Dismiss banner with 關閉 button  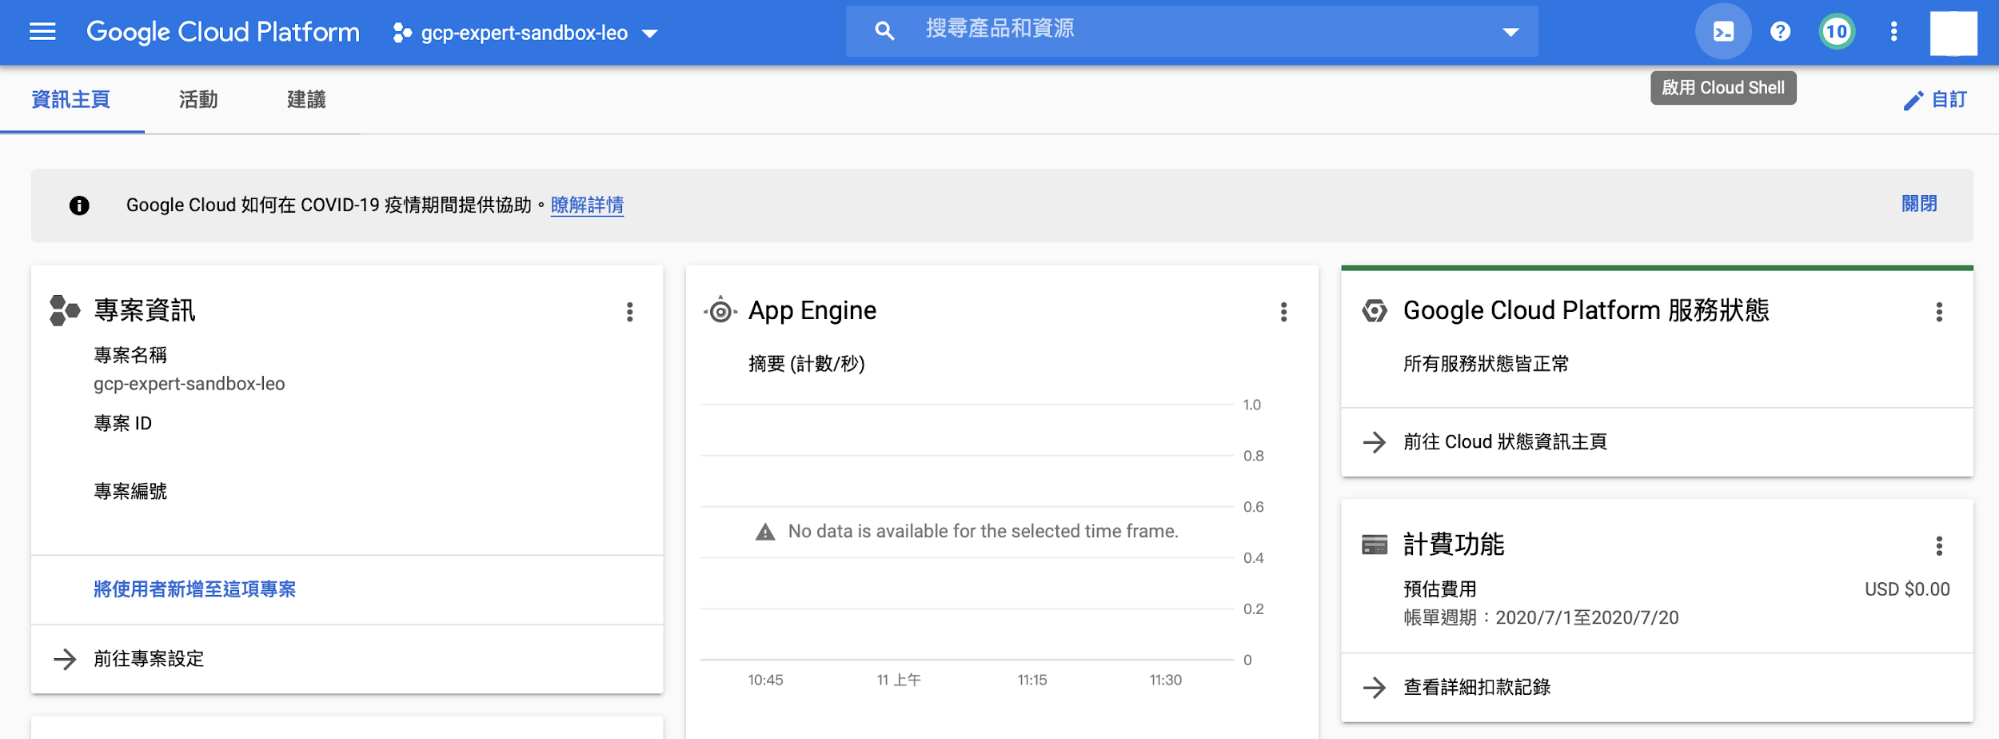[1919, 204]
